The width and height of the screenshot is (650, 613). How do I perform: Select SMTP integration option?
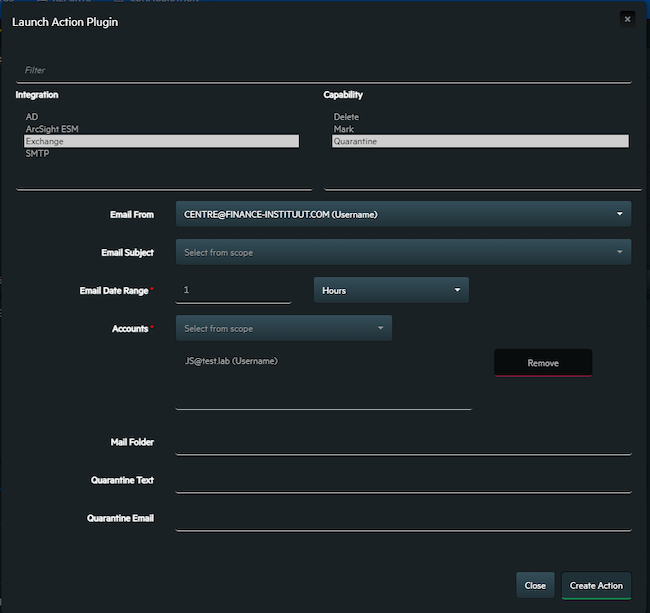coord(38,153)
